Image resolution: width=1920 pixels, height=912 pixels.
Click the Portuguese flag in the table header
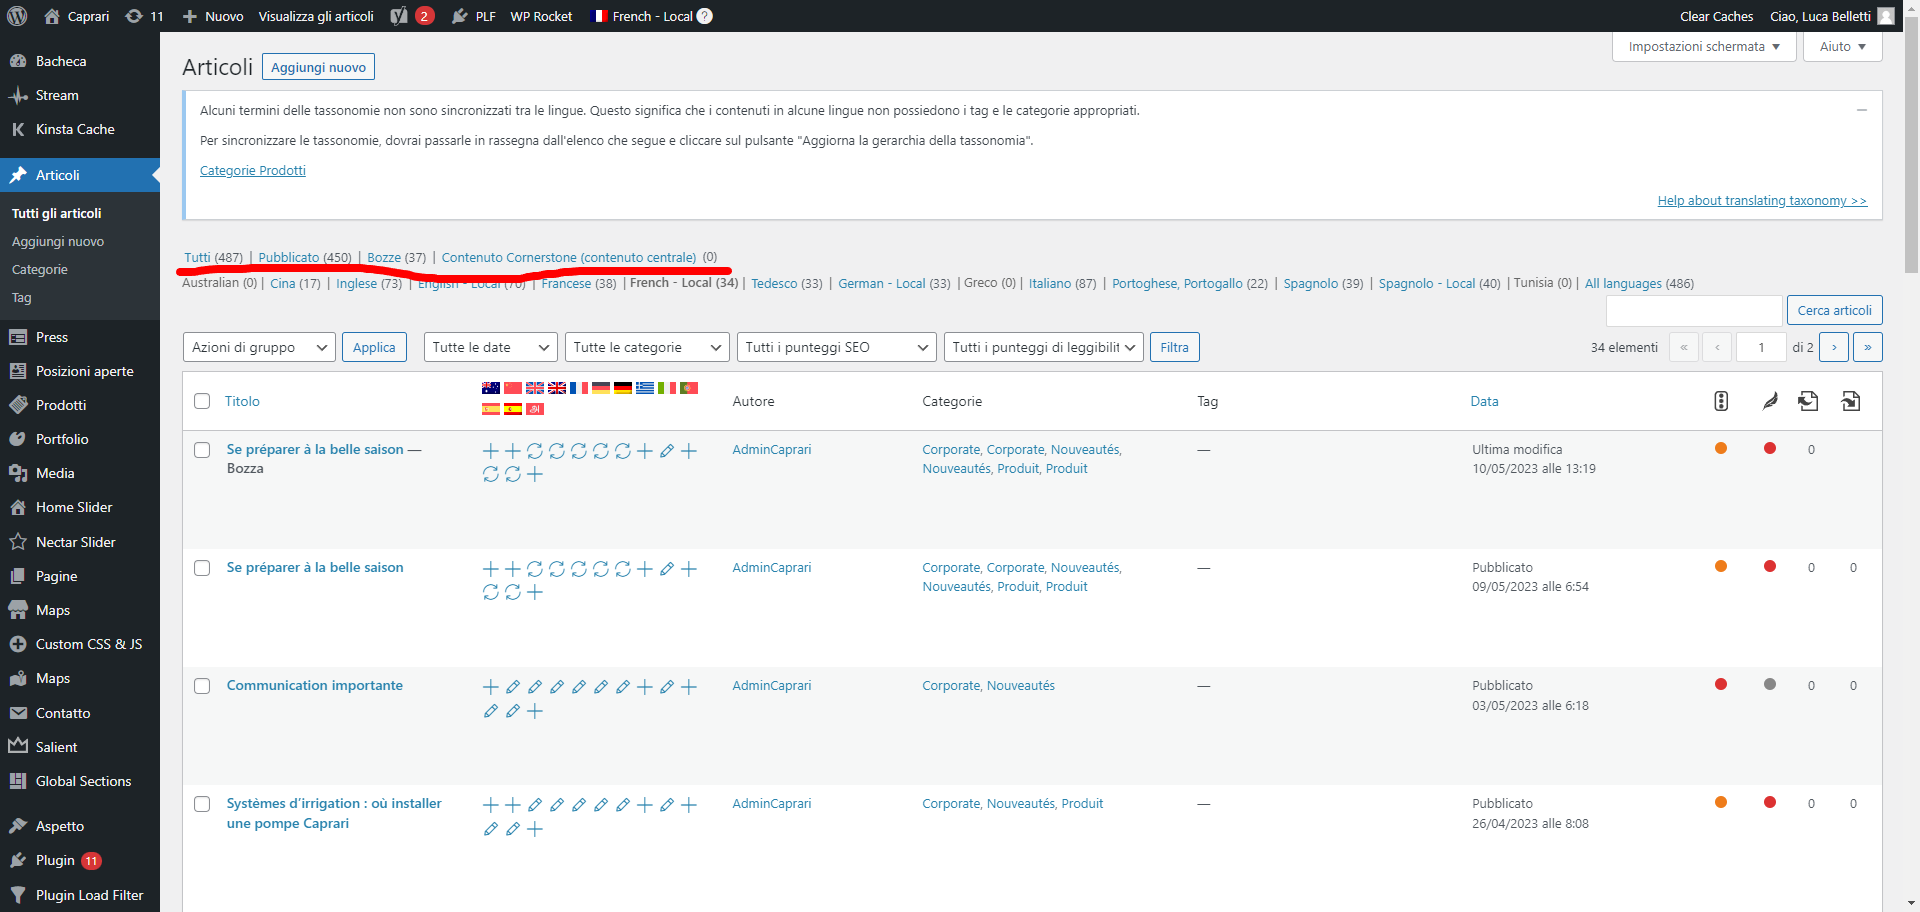[x=689, y=388]
